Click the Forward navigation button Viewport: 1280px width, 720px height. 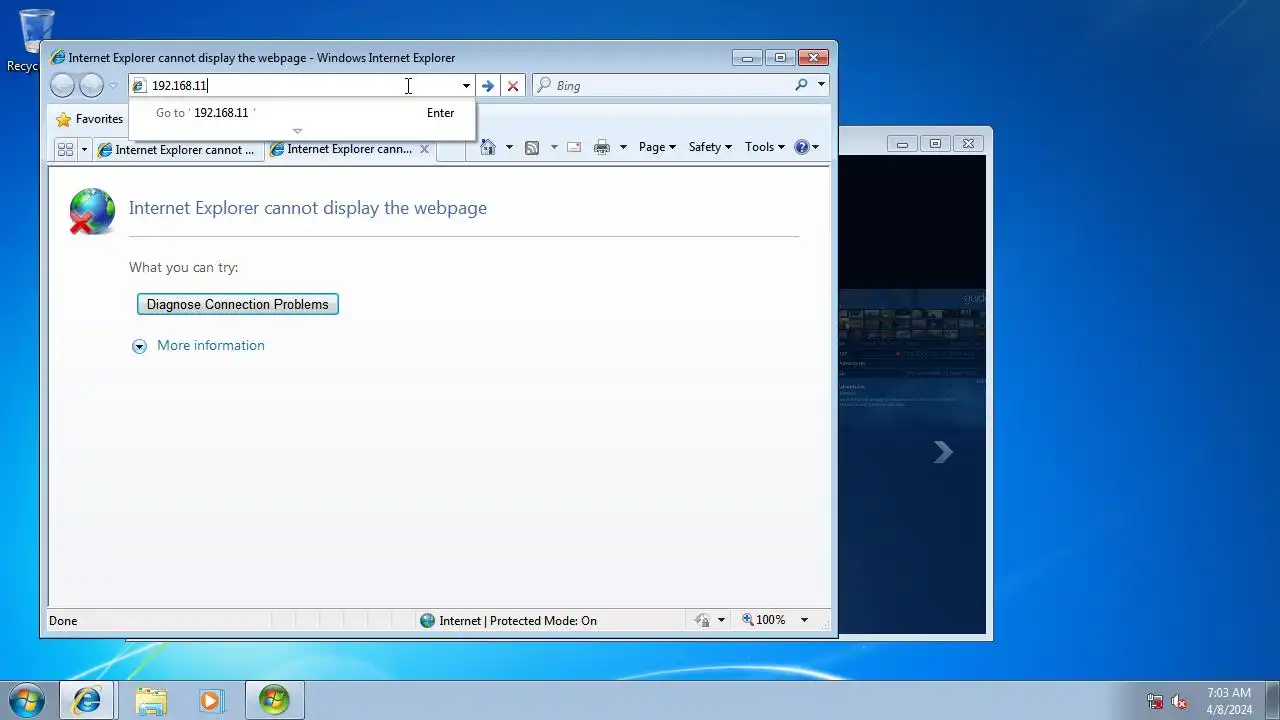(x=91, y=86)
